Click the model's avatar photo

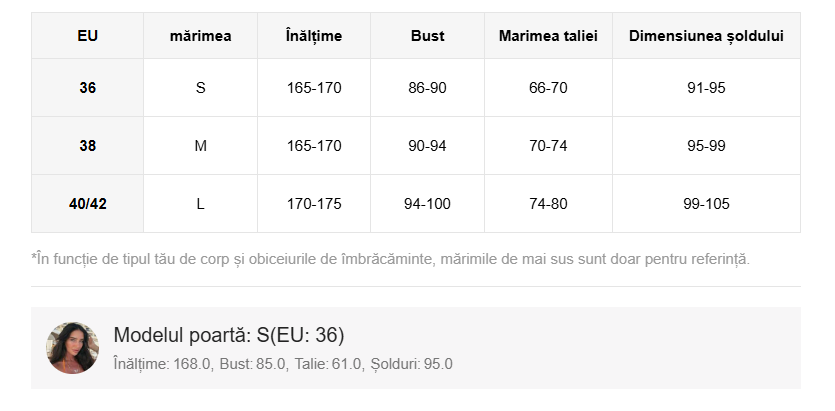coord(72,347)
